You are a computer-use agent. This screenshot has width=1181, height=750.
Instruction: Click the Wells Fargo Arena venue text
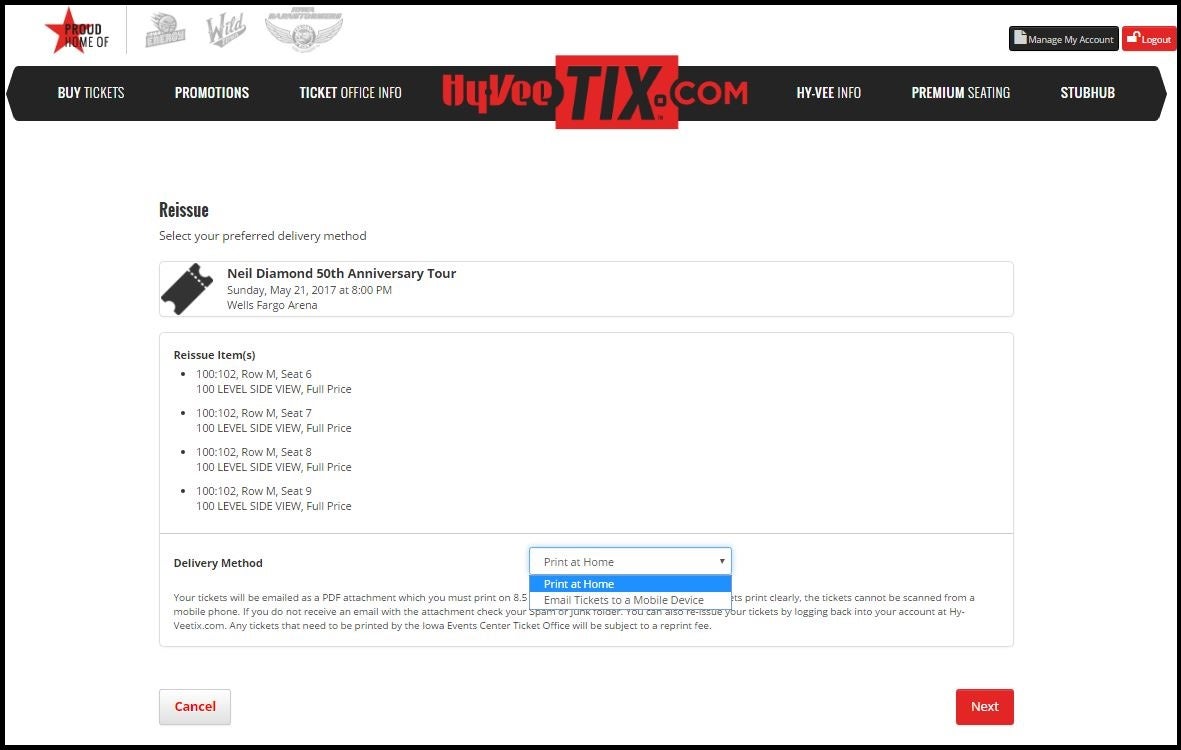(x=272, y=305)
